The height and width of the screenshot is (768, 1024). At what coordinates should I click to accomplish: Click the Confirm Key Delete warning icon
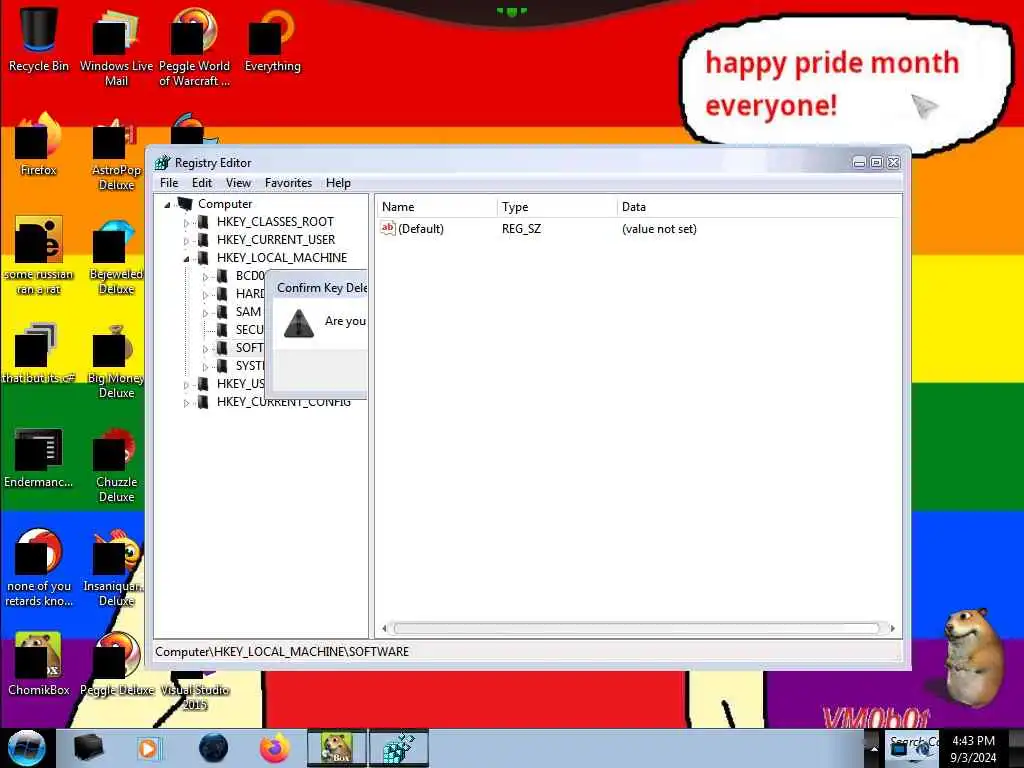tap(299, 323)
